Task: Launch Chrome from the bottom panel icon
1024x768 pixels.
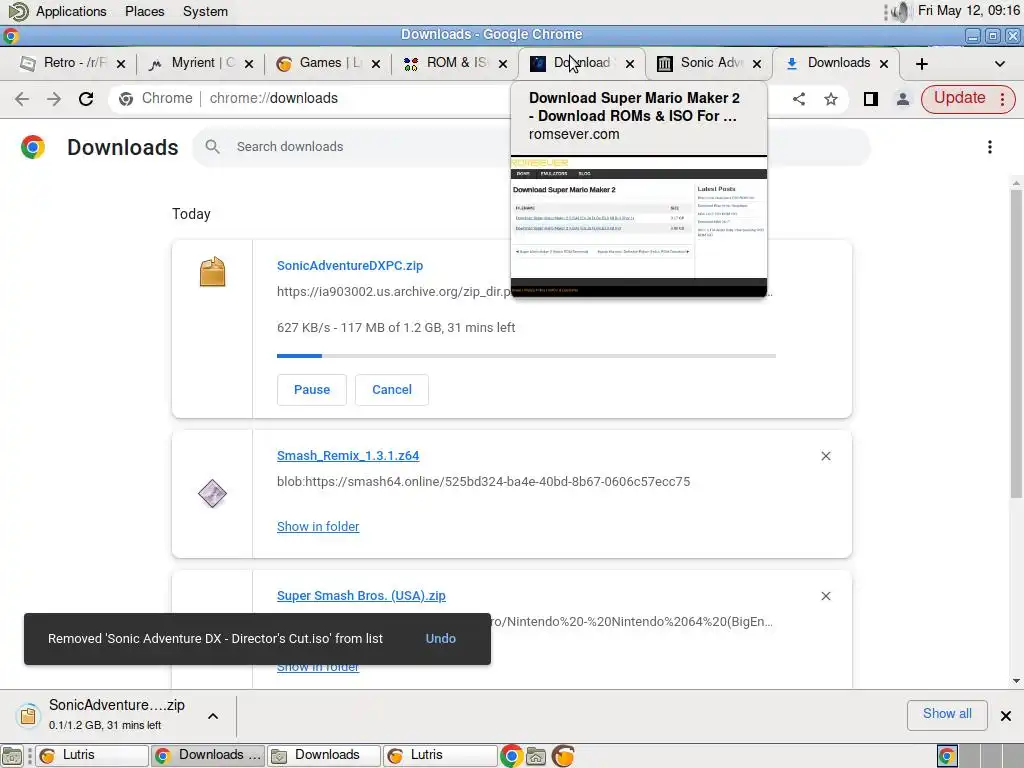Action: point(511,756)
